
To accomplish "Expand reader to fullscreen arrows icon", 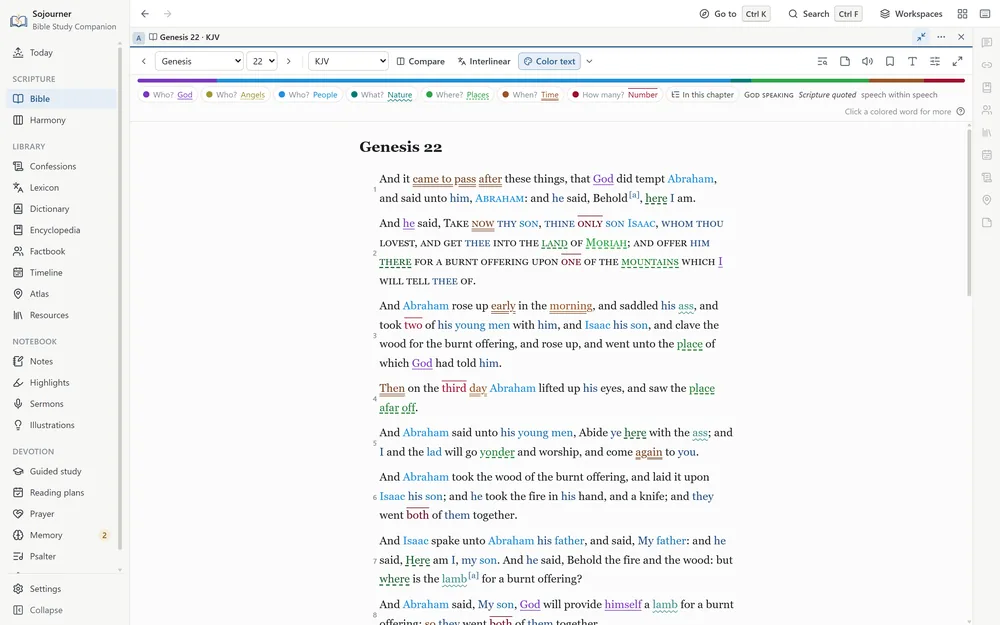I will [x=957, y=61].
